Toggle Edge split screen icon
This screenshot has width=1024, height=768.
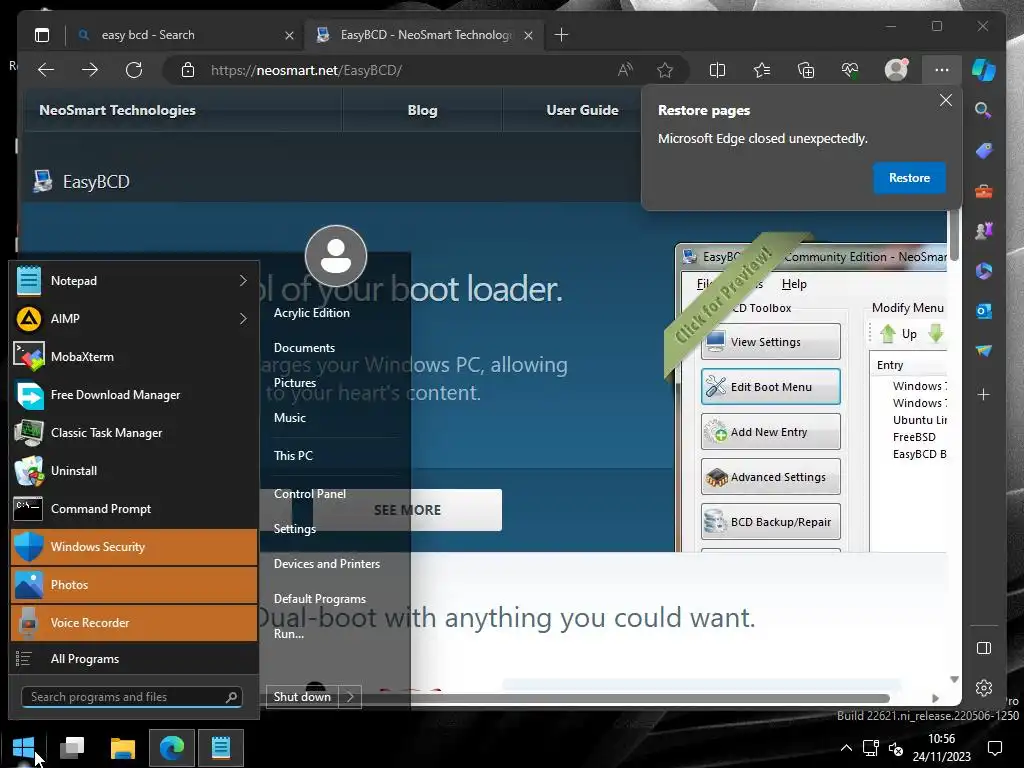[717, 70]
